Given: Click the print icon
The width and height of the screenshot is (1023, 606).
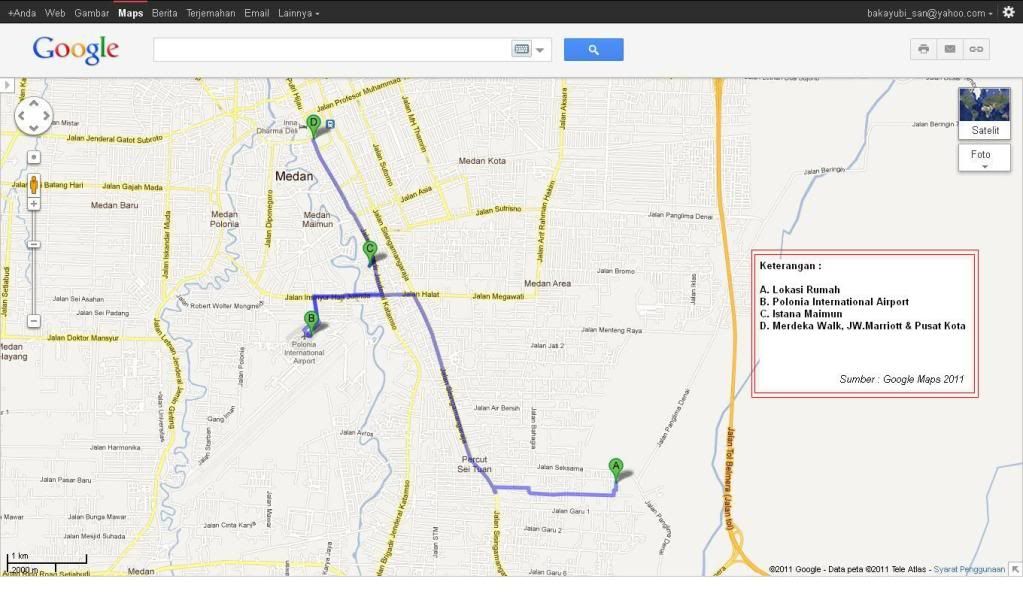Looking at the screenshot, I should (x=923, y=49).
